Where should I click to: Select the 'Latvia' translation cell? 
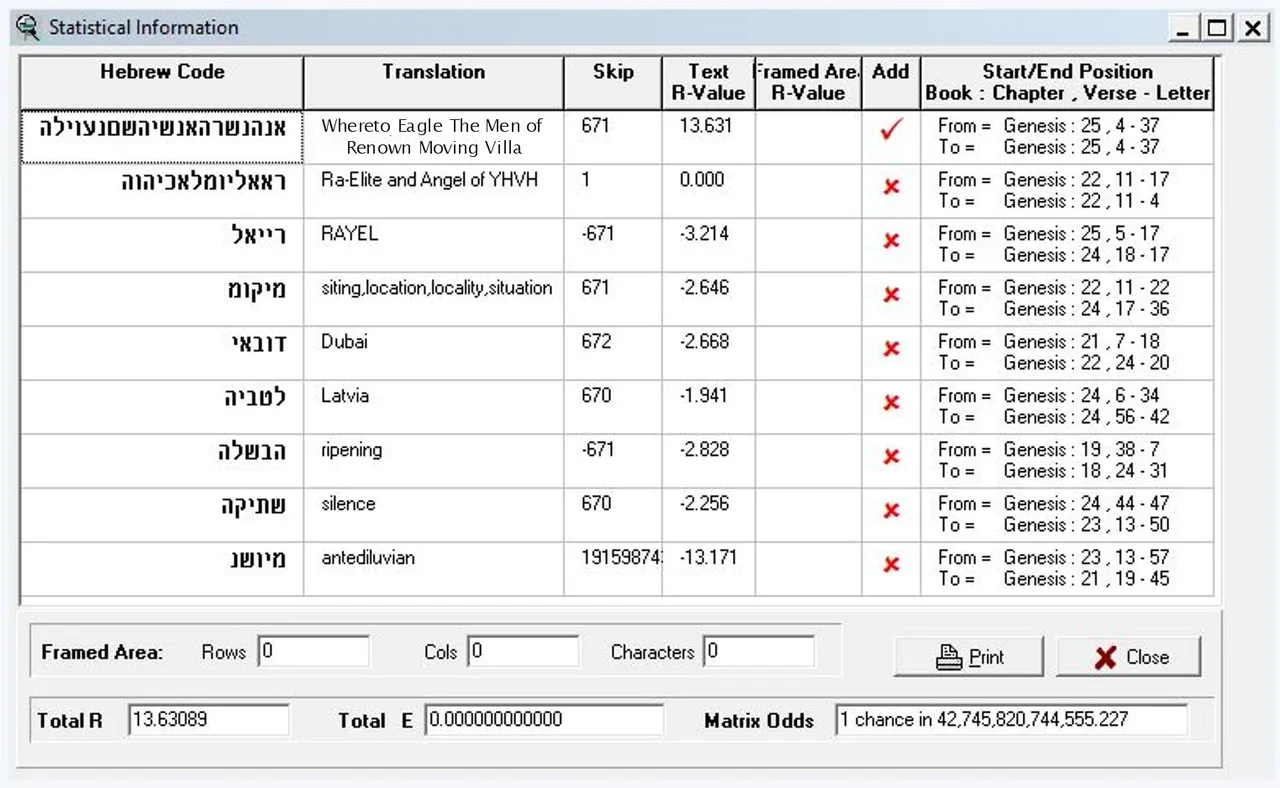[433, 407]
